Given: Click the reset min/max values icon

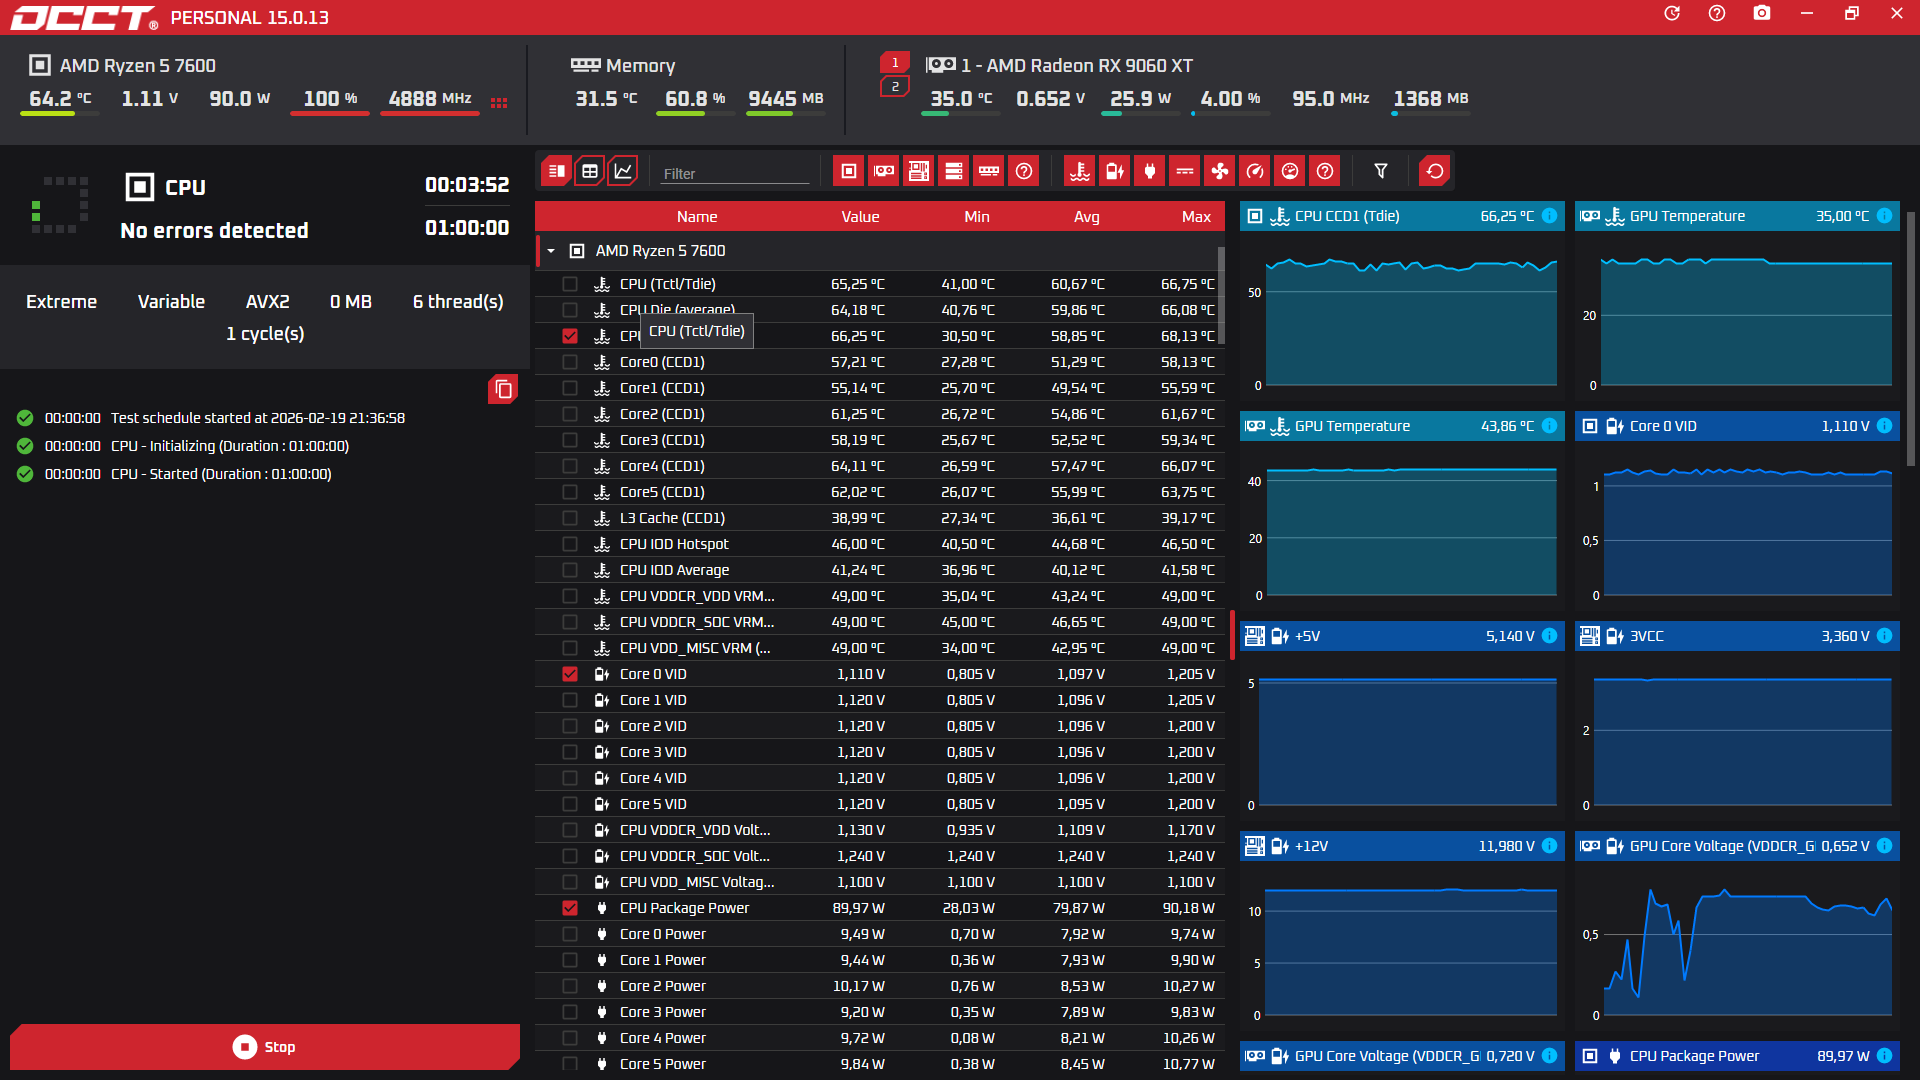Looking at the screenshot, I should [x=1435, y=171].
